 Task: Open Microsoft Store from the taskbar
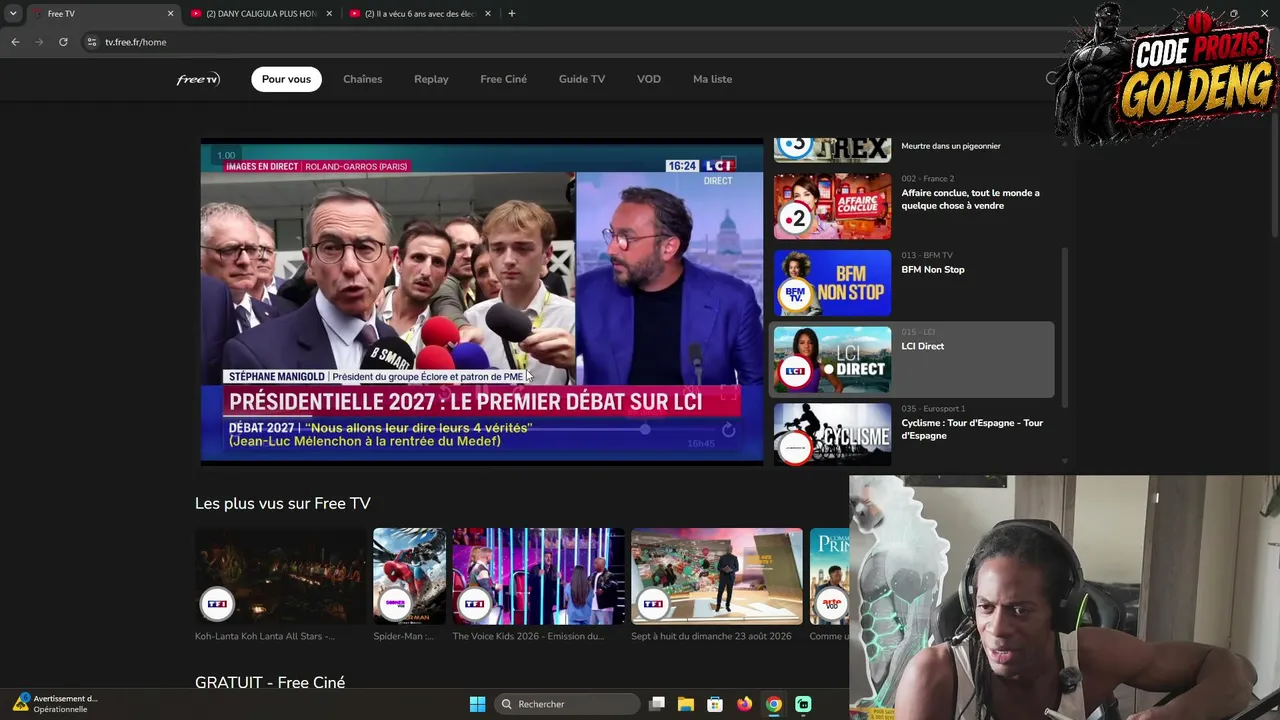coord(715,704)
